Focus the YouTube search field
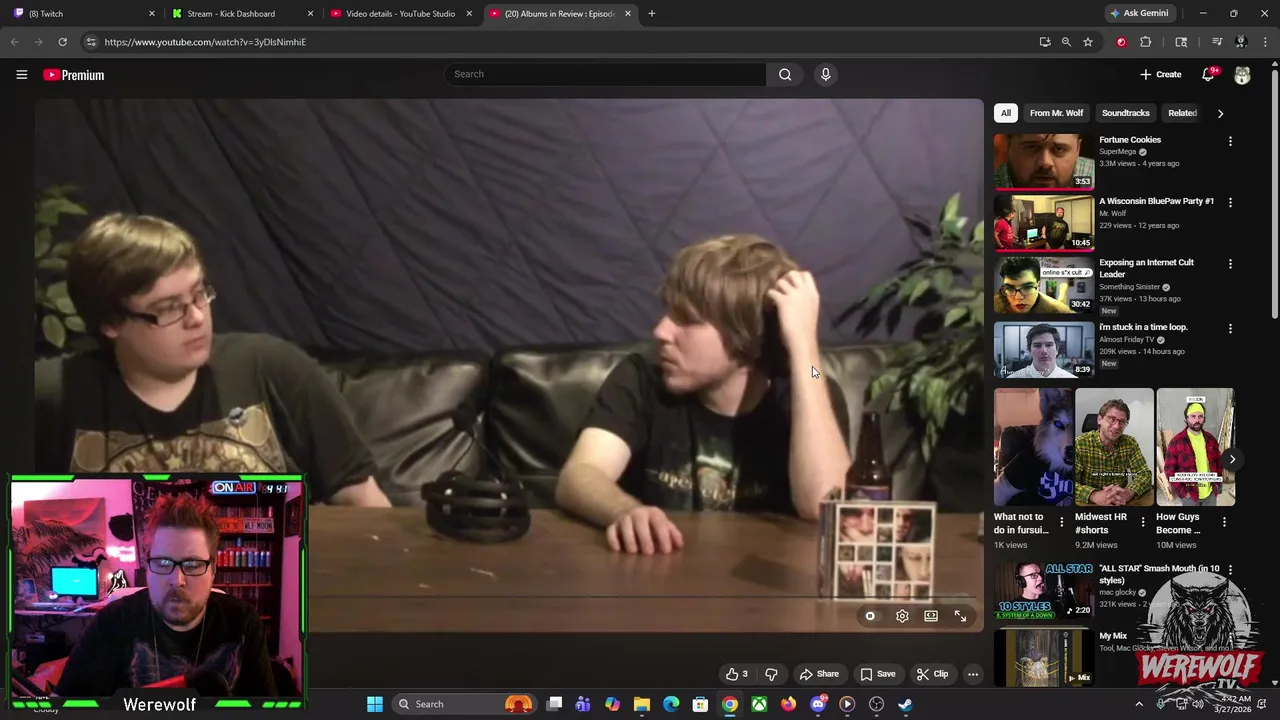The image size is (1280, 720). pyautogui.click(x=604, y=74)
